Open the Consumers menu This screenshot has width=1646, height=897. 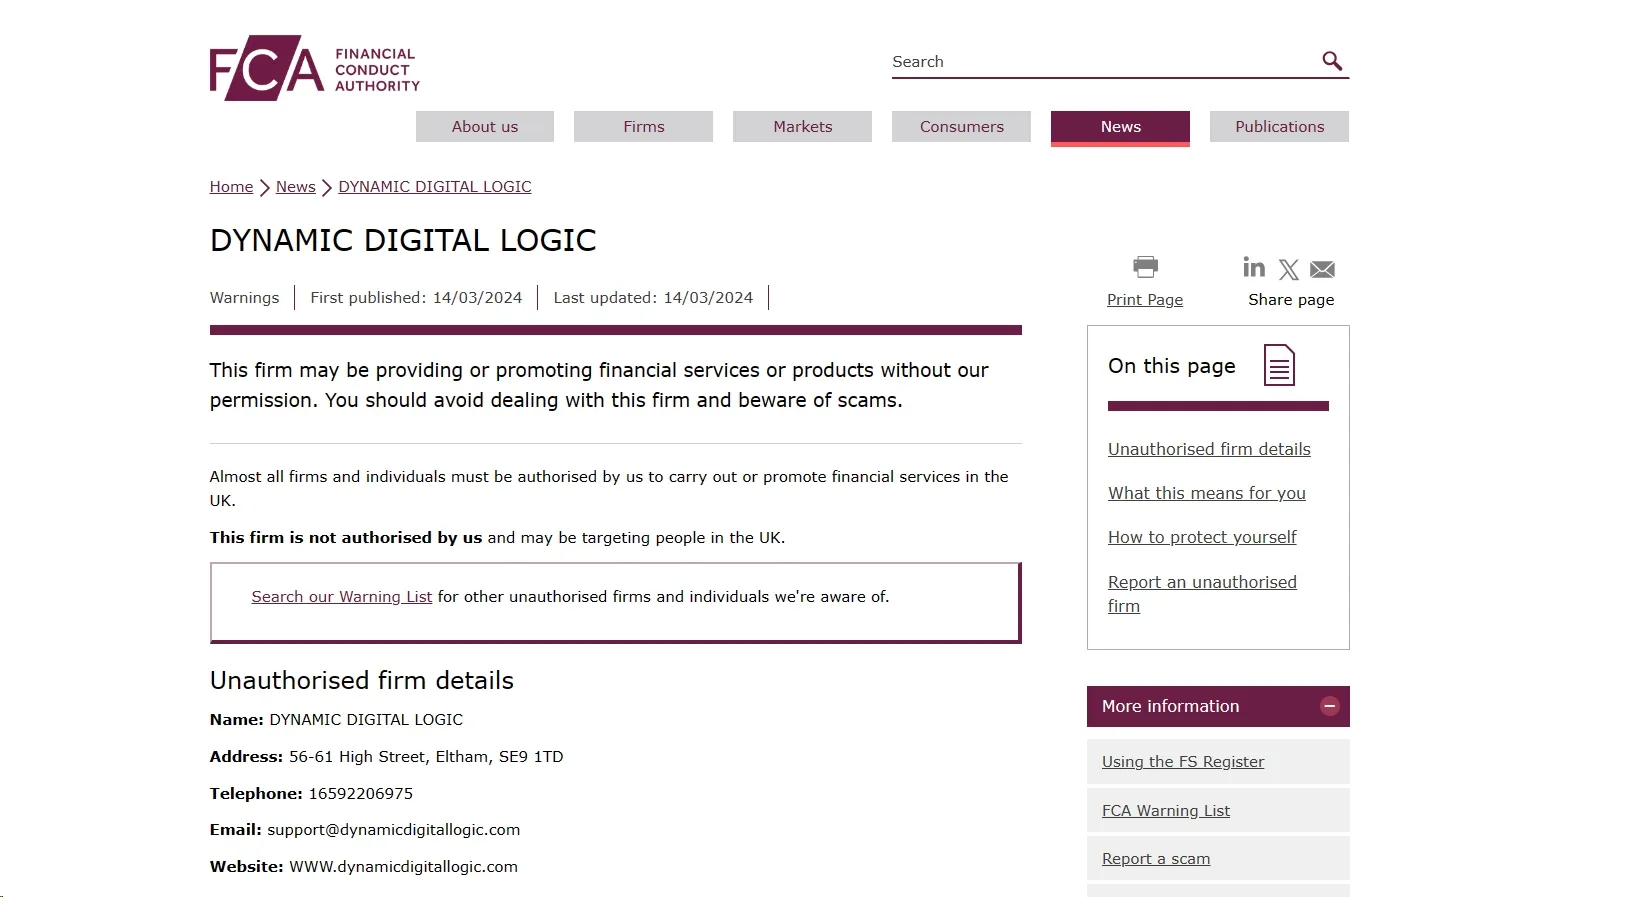[962, 127]
